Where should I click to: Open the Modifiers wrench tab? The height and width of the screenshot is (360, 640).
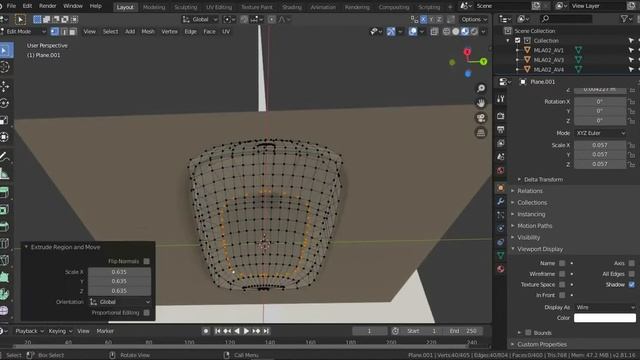click(x=501, y=201)
